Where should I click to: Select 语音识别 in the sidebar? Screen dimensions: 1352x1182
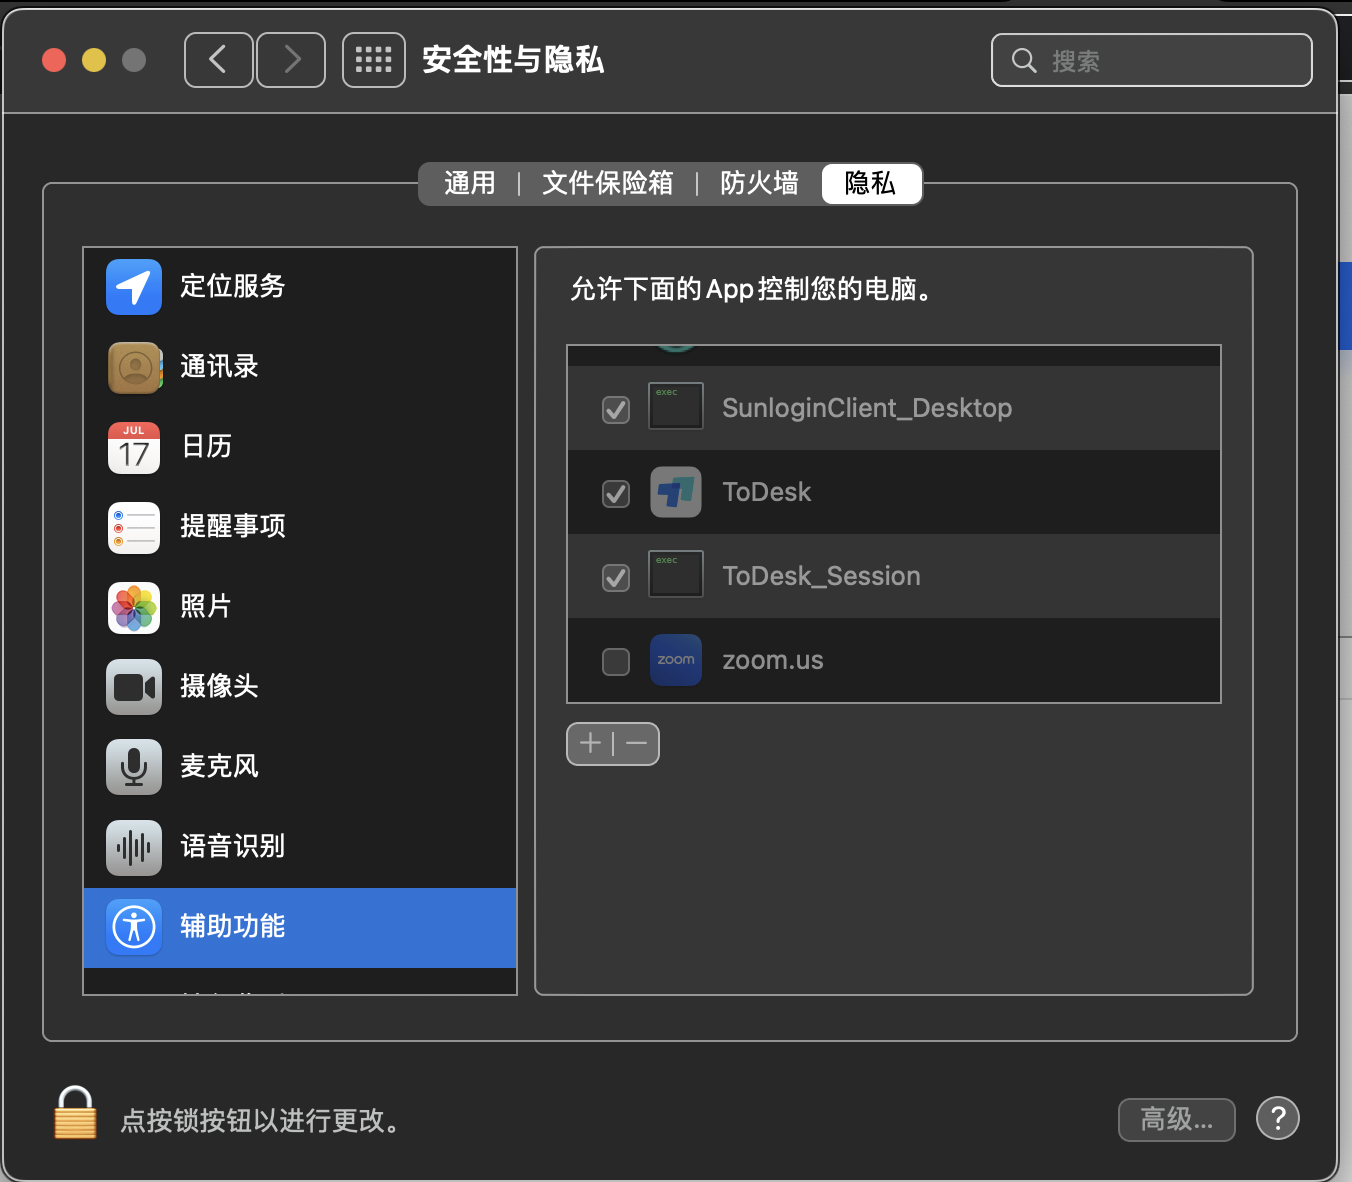[300, 847]
